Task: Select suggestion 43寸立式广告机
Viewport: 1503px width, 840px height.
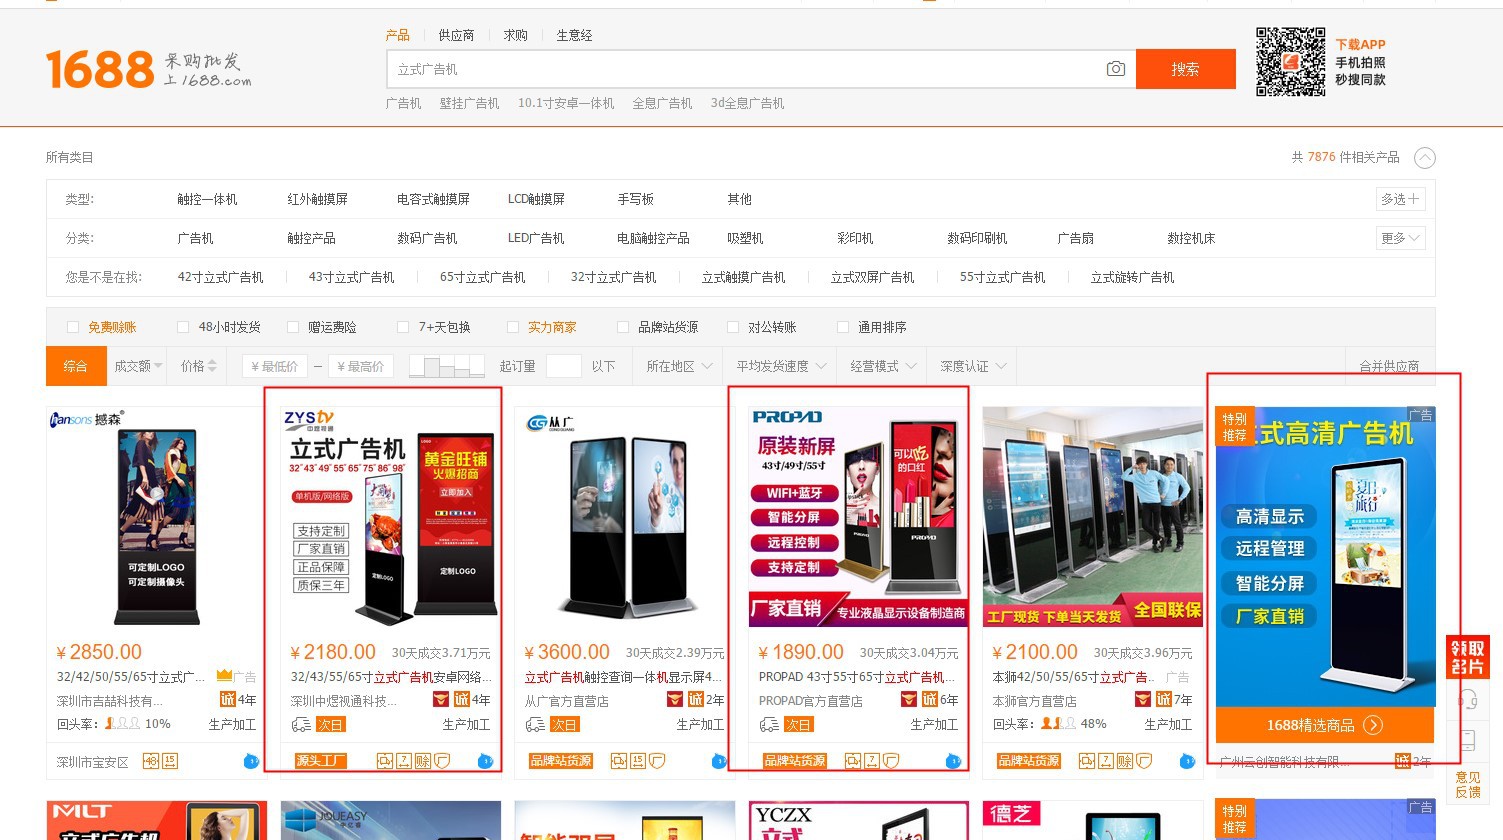Action: (x=351, y=277)
